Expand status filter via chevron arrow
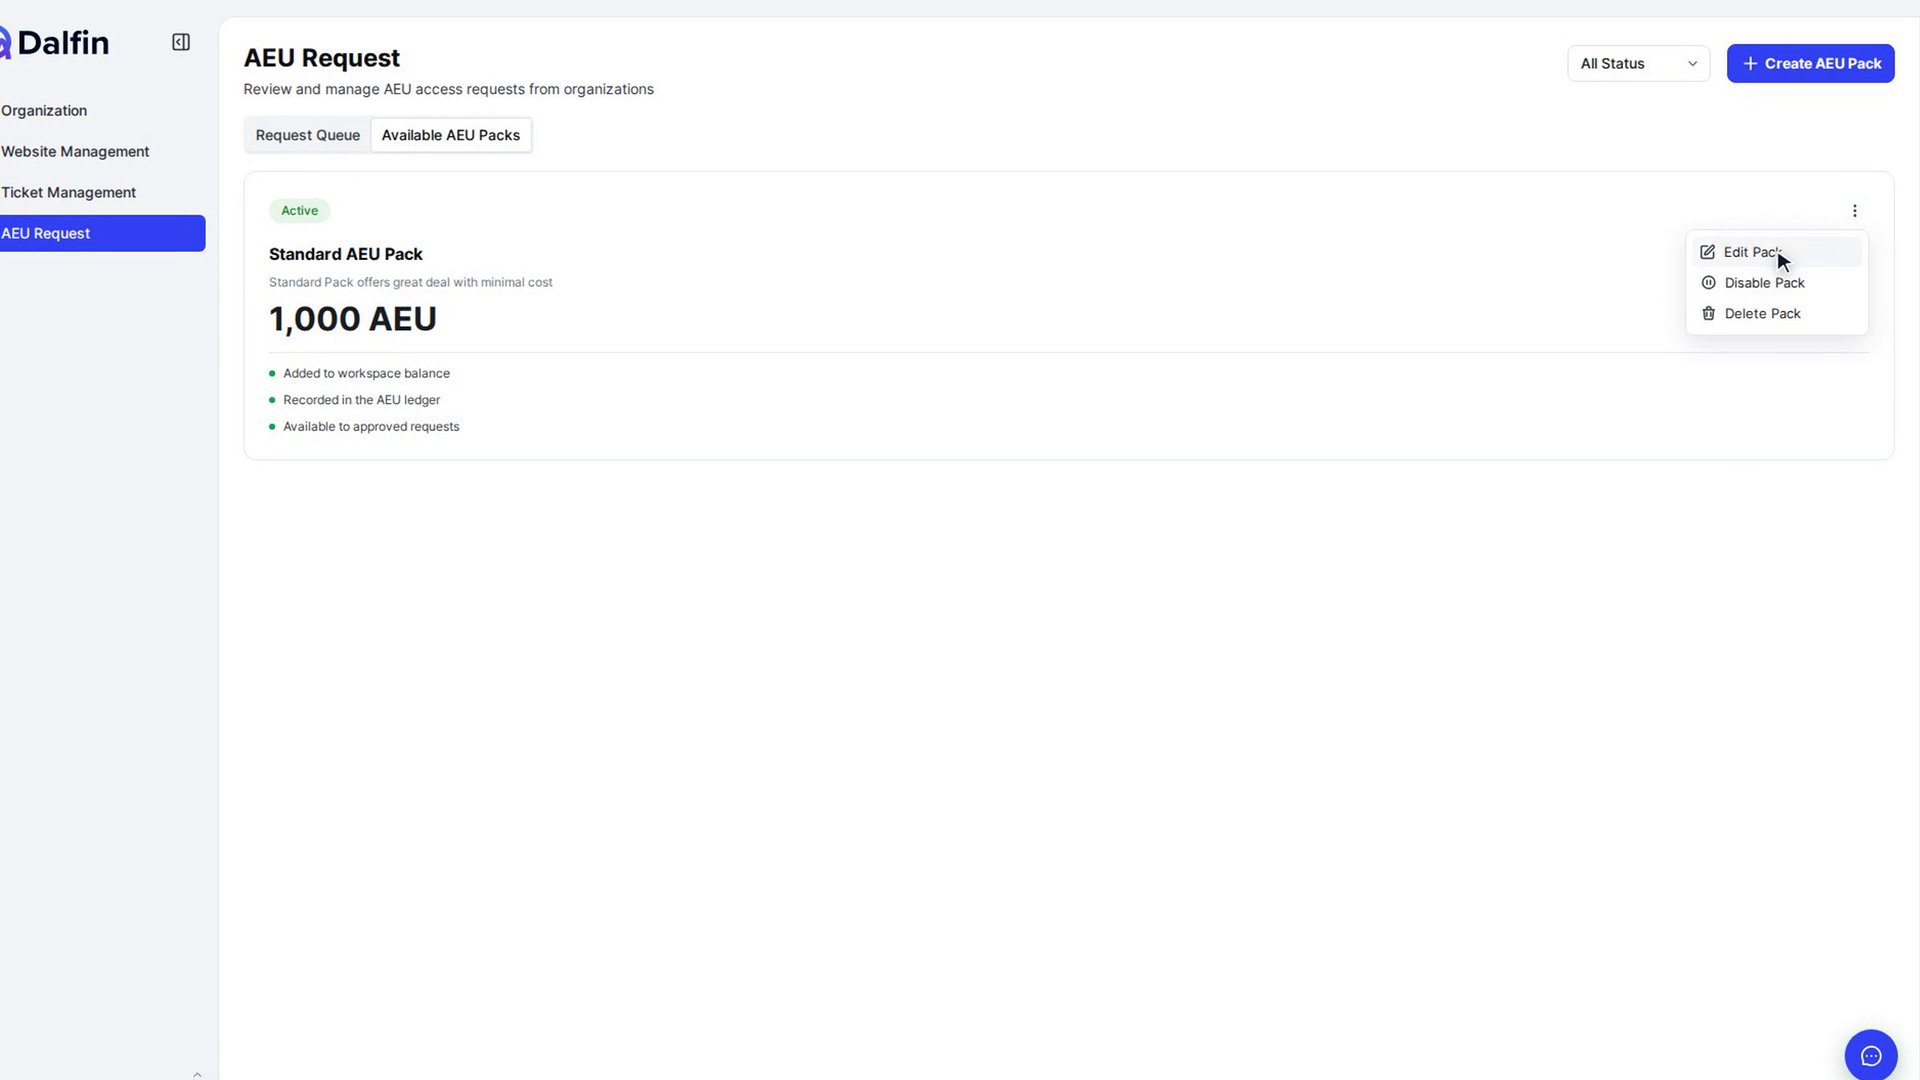Viewport: 1920px width, 1080px height. [x=1692, y=64]
